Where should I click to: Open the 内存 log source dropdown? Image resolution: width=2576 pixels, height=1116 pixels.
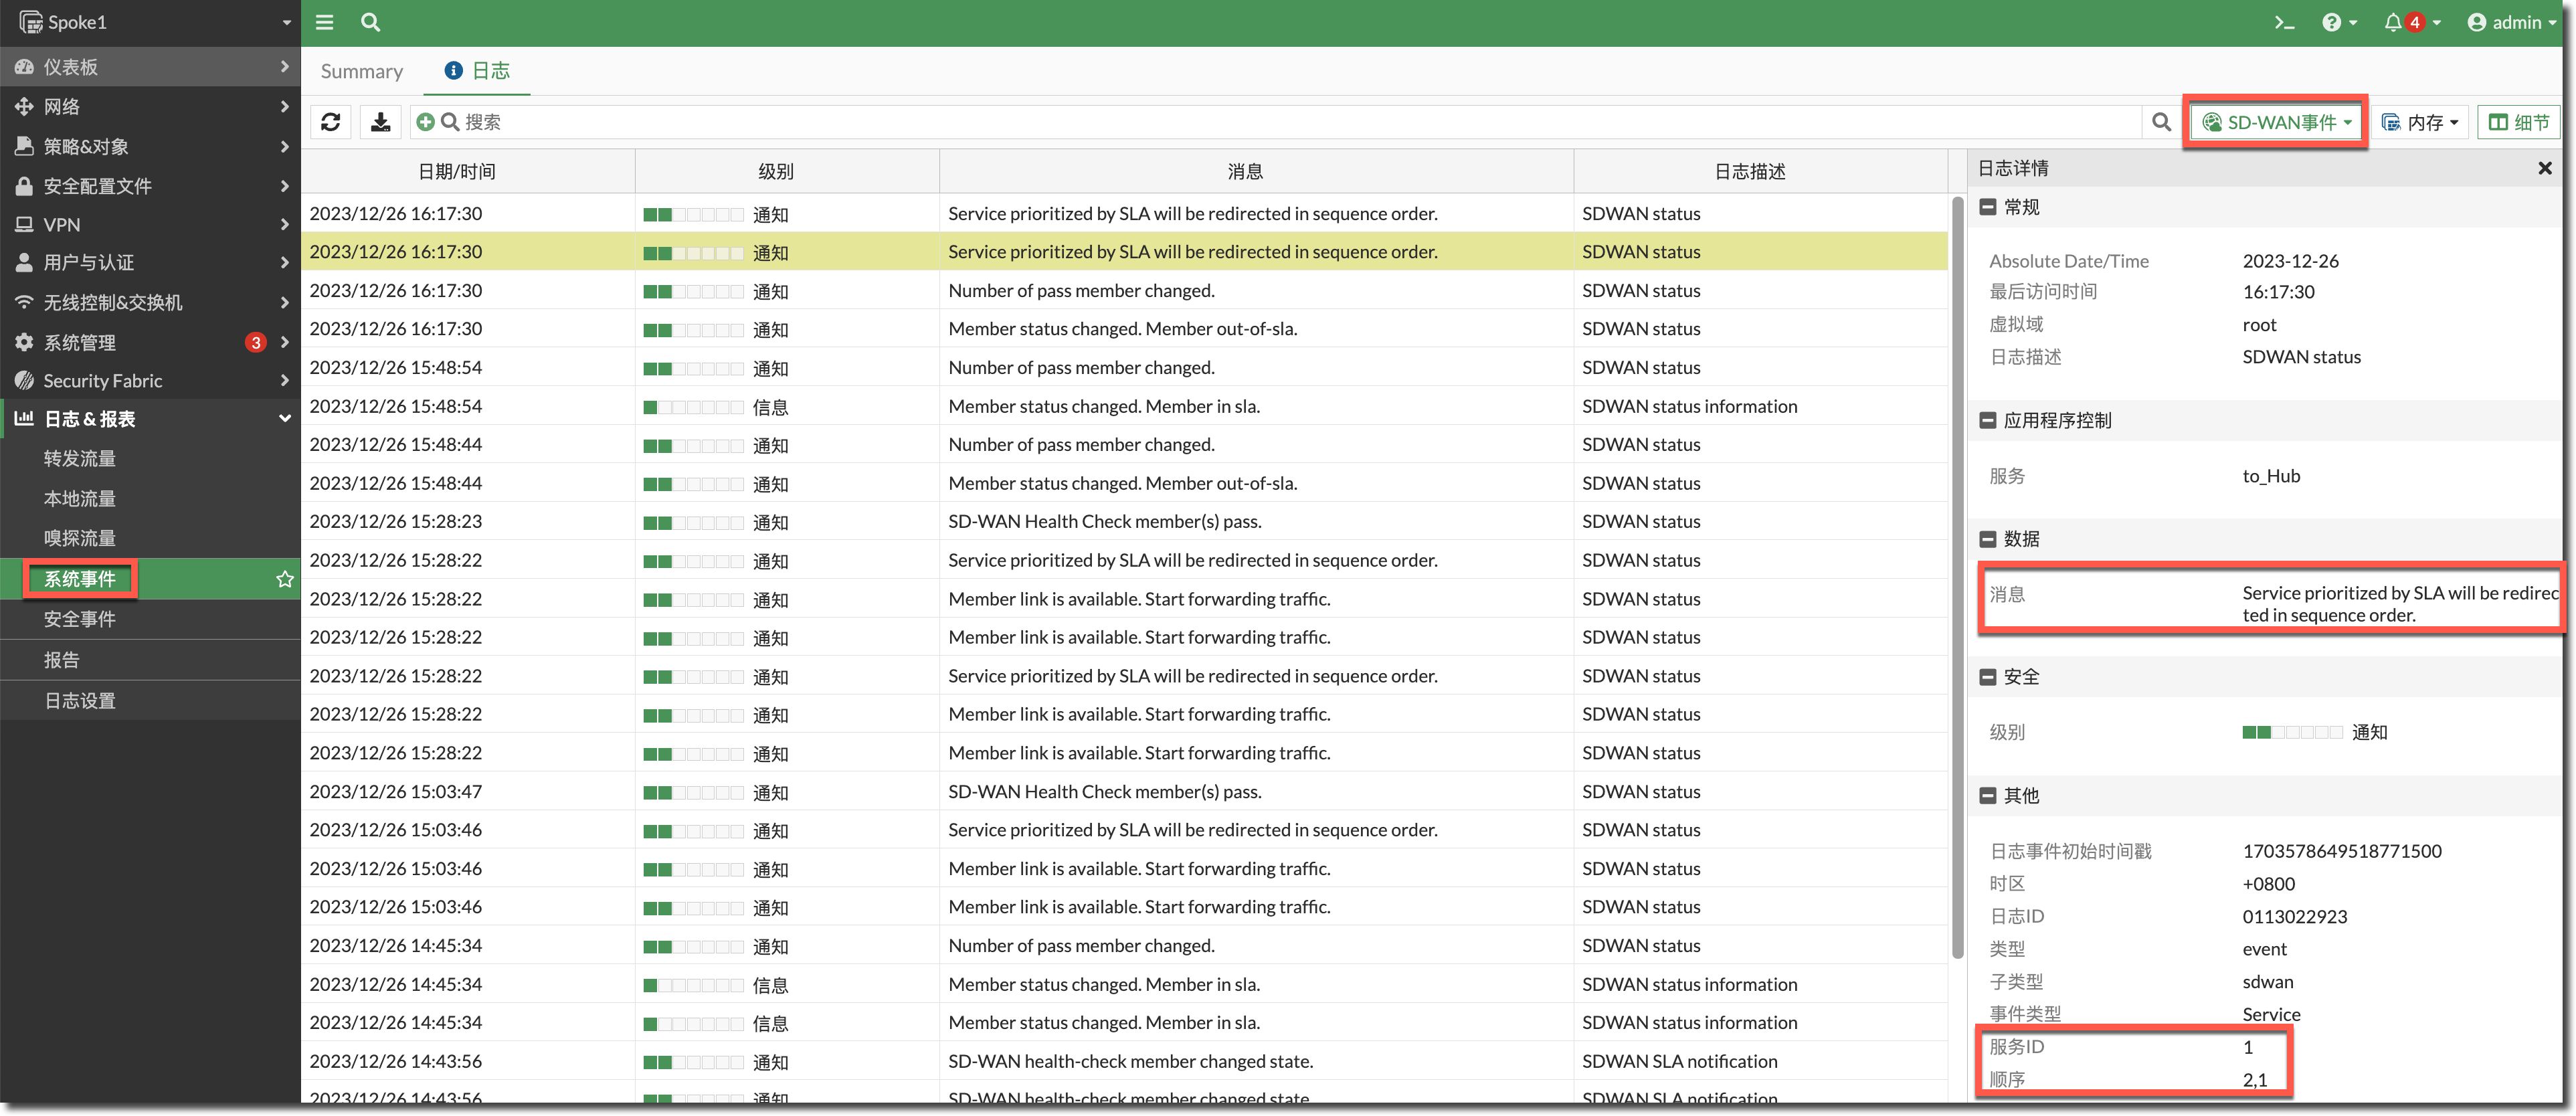(2420, 122)
